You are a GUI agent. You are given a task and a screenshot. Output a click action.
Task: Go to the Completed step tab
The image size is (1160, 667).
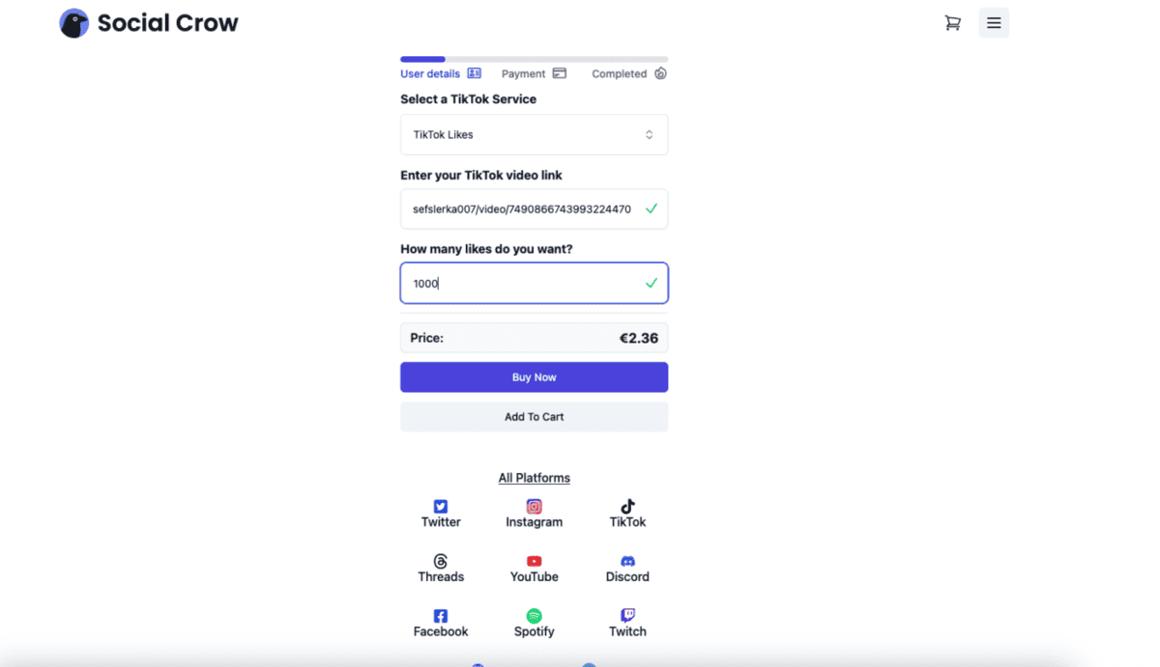pyautogui.click(x=628, y=74)
